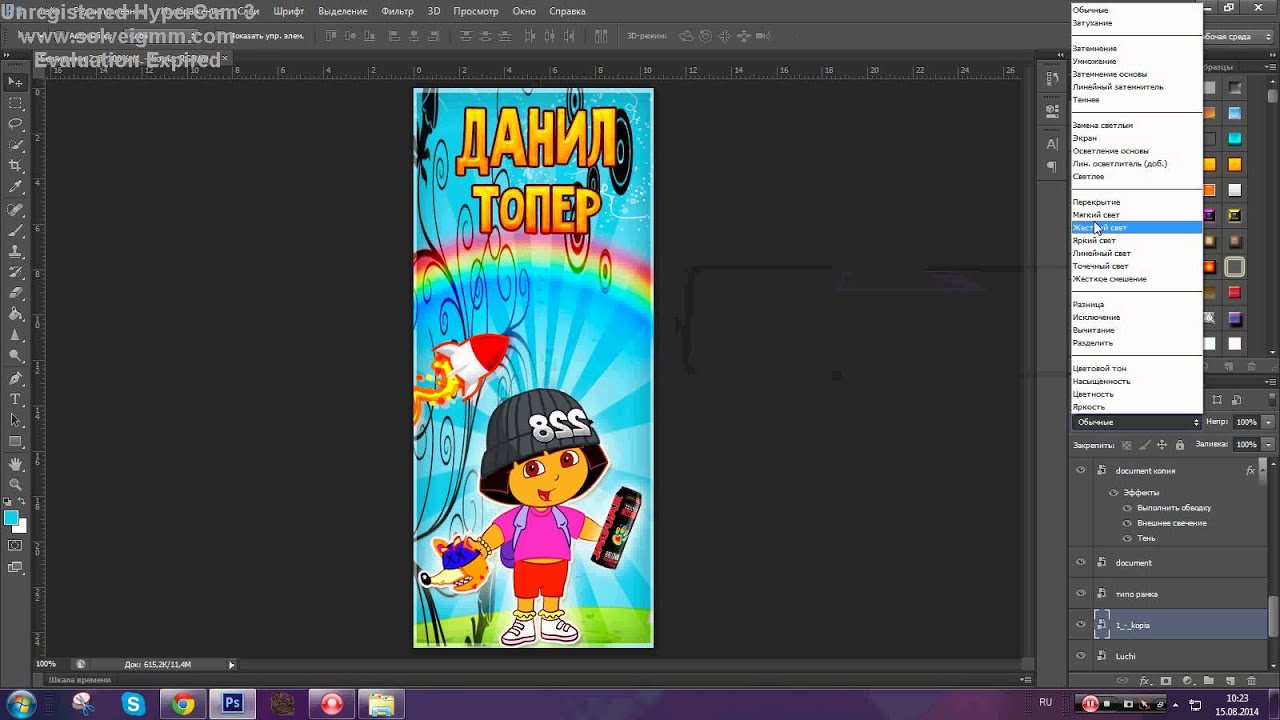Image resolution: width=1280 pixels, height=720 pixels.
Task: Open the Просмотр menu
Action: click(476, 11)
